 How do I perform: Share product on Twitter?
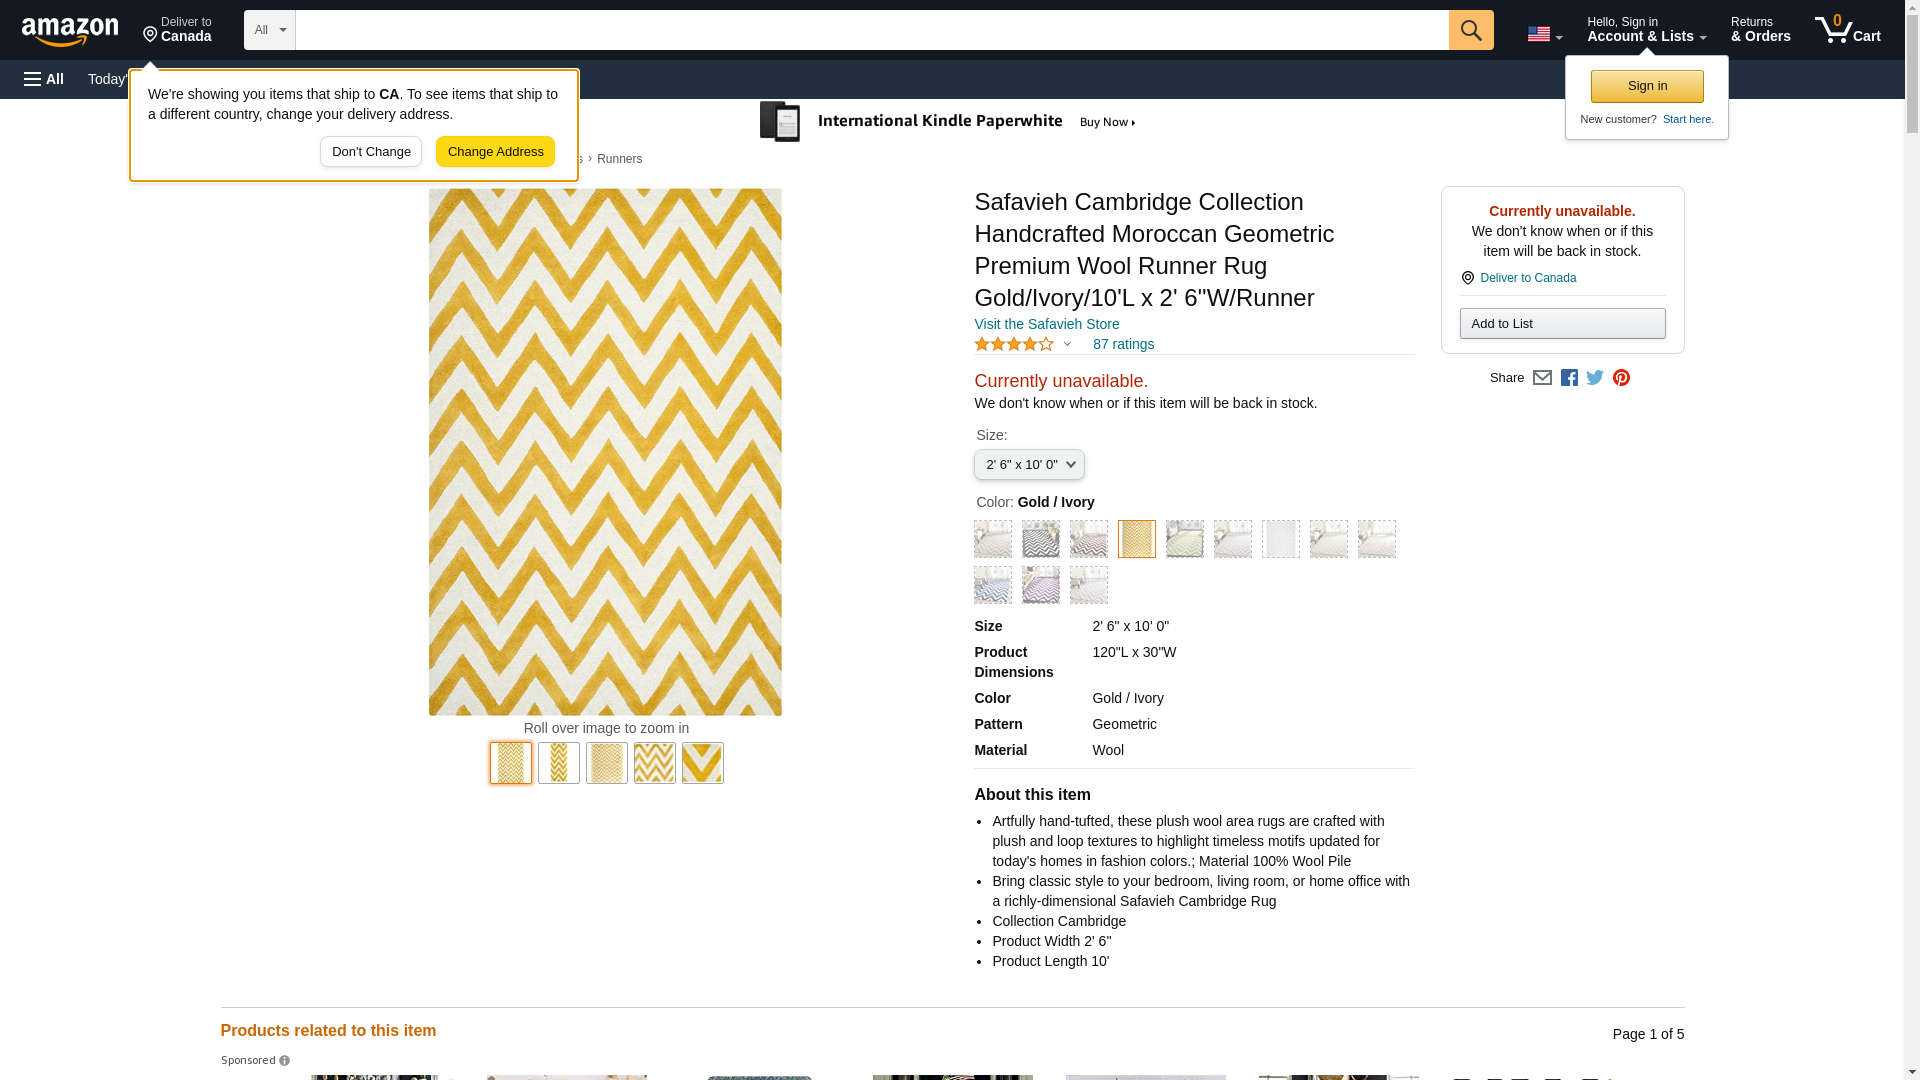click(1595, 378)
